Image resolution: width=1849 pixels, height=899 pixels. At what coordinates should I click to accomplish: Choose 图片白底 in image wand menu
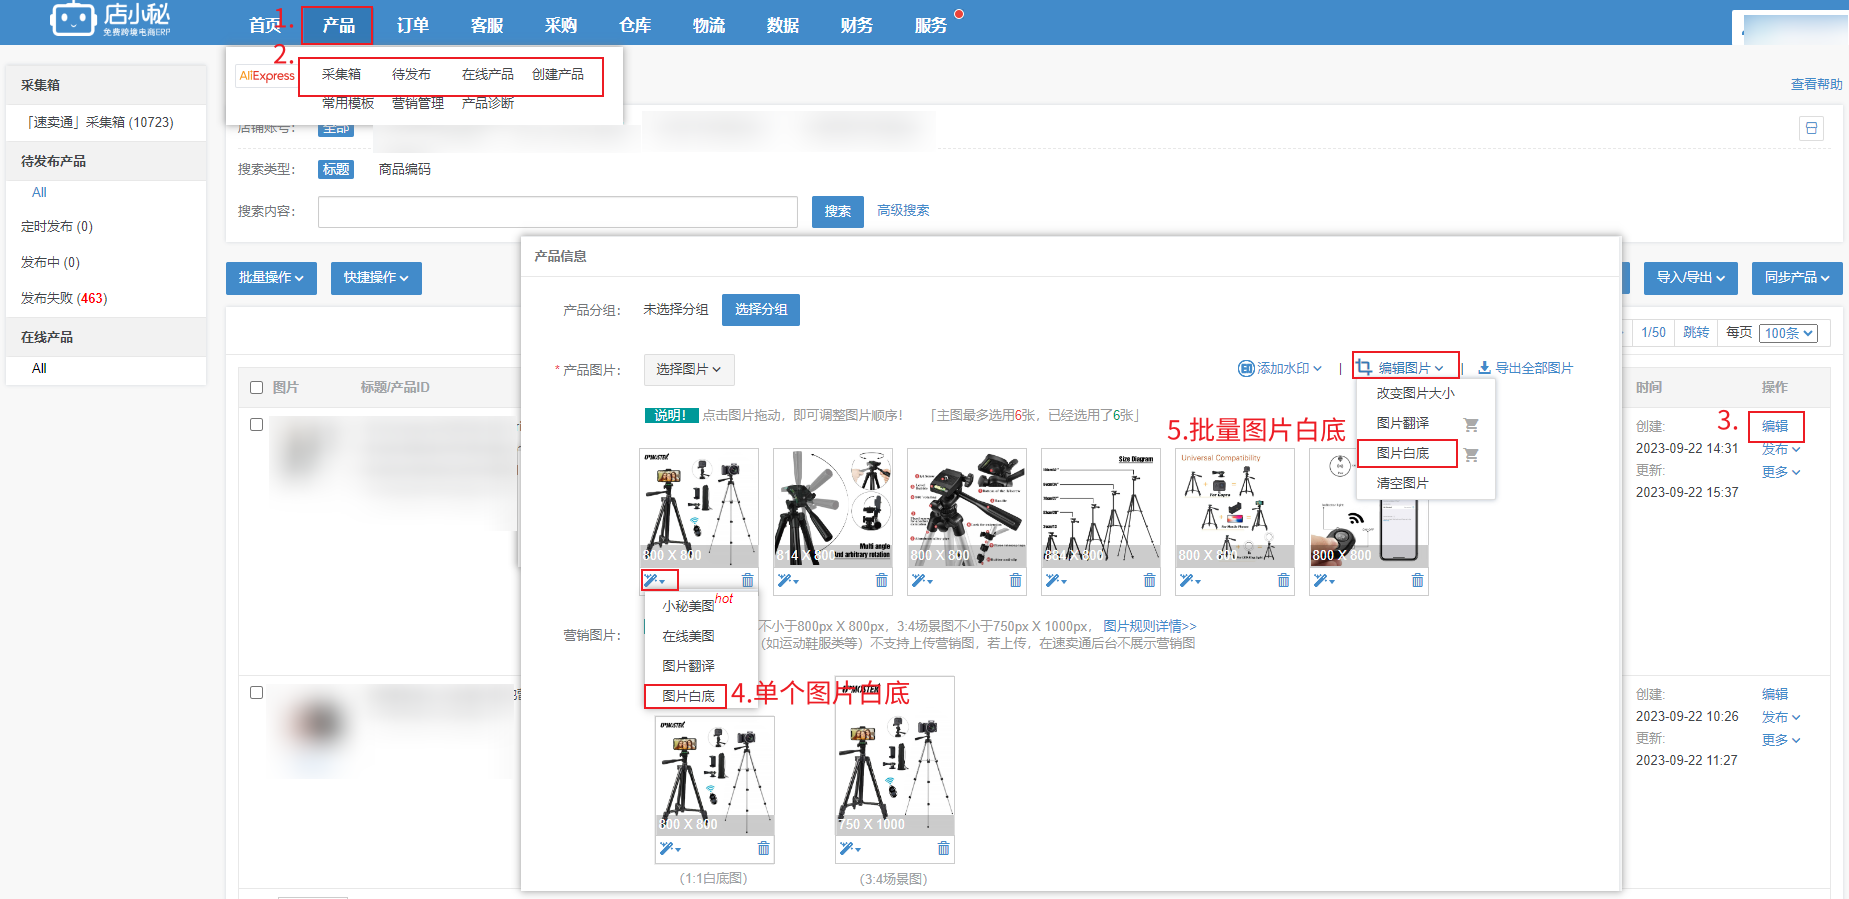click(x=688, y=696)
